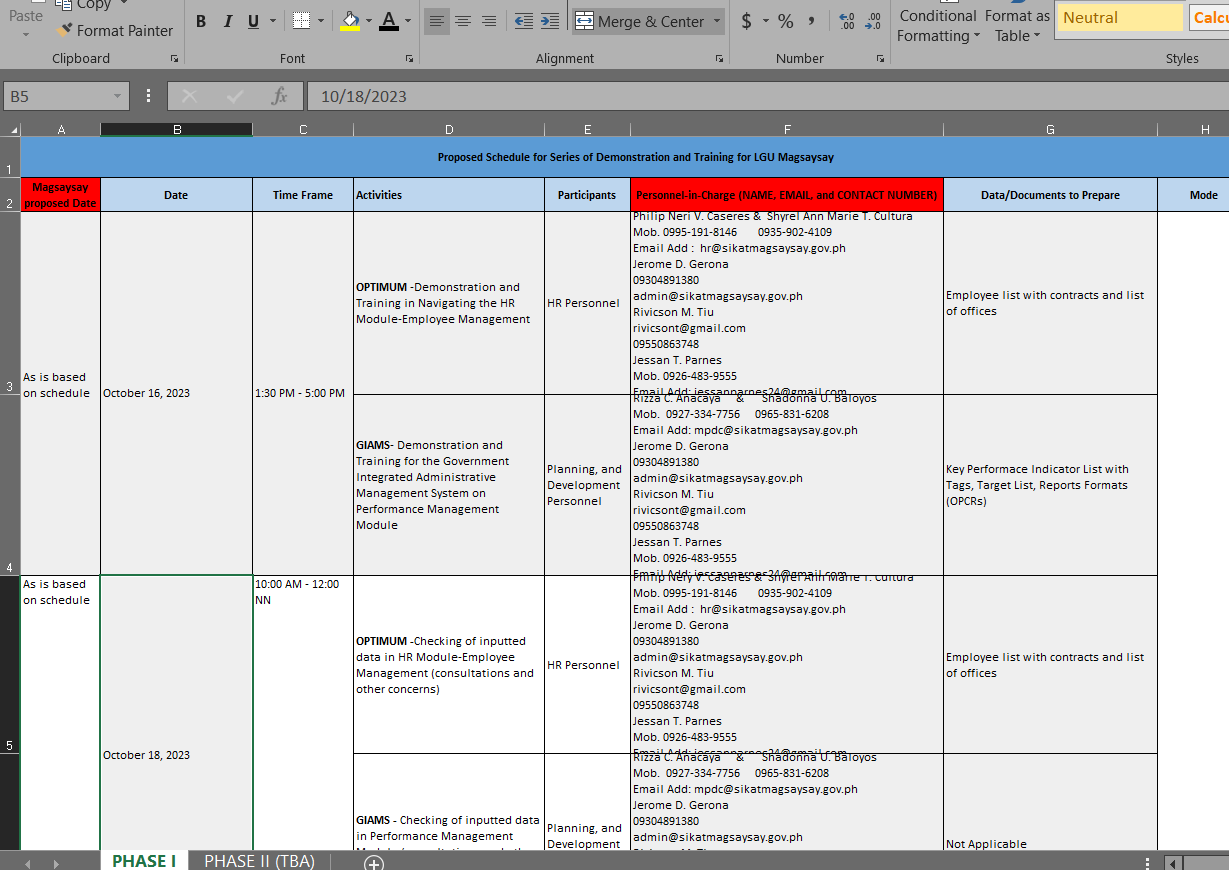Open Merge & Center dropdown arrow
This screenshot has height=870, width=1229.
[717, 21]
